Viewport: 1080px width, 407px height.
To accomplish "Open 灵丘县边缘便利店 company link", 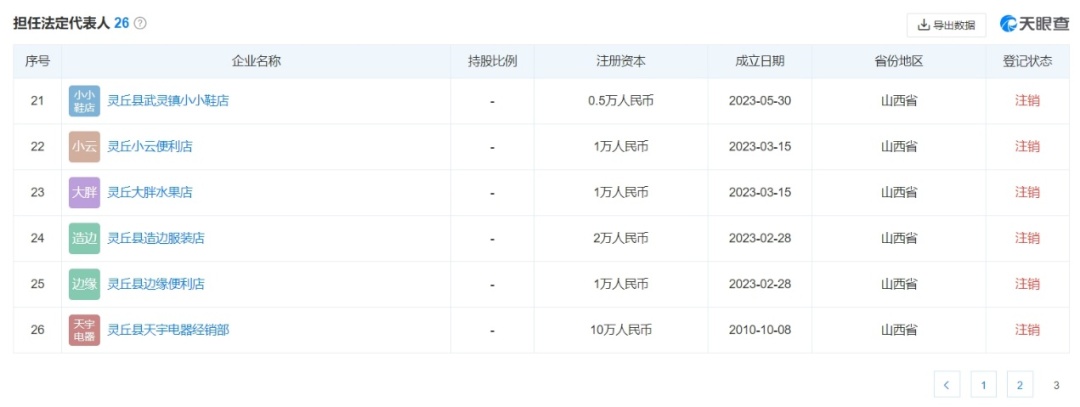I will tap(156, 284).
